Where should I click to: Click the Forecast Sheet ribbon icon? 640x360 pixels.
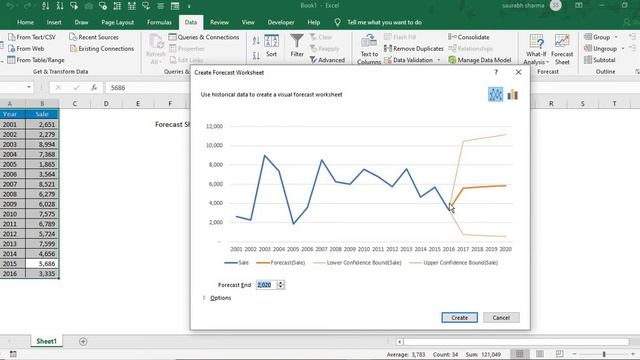(x=562, y=49)
